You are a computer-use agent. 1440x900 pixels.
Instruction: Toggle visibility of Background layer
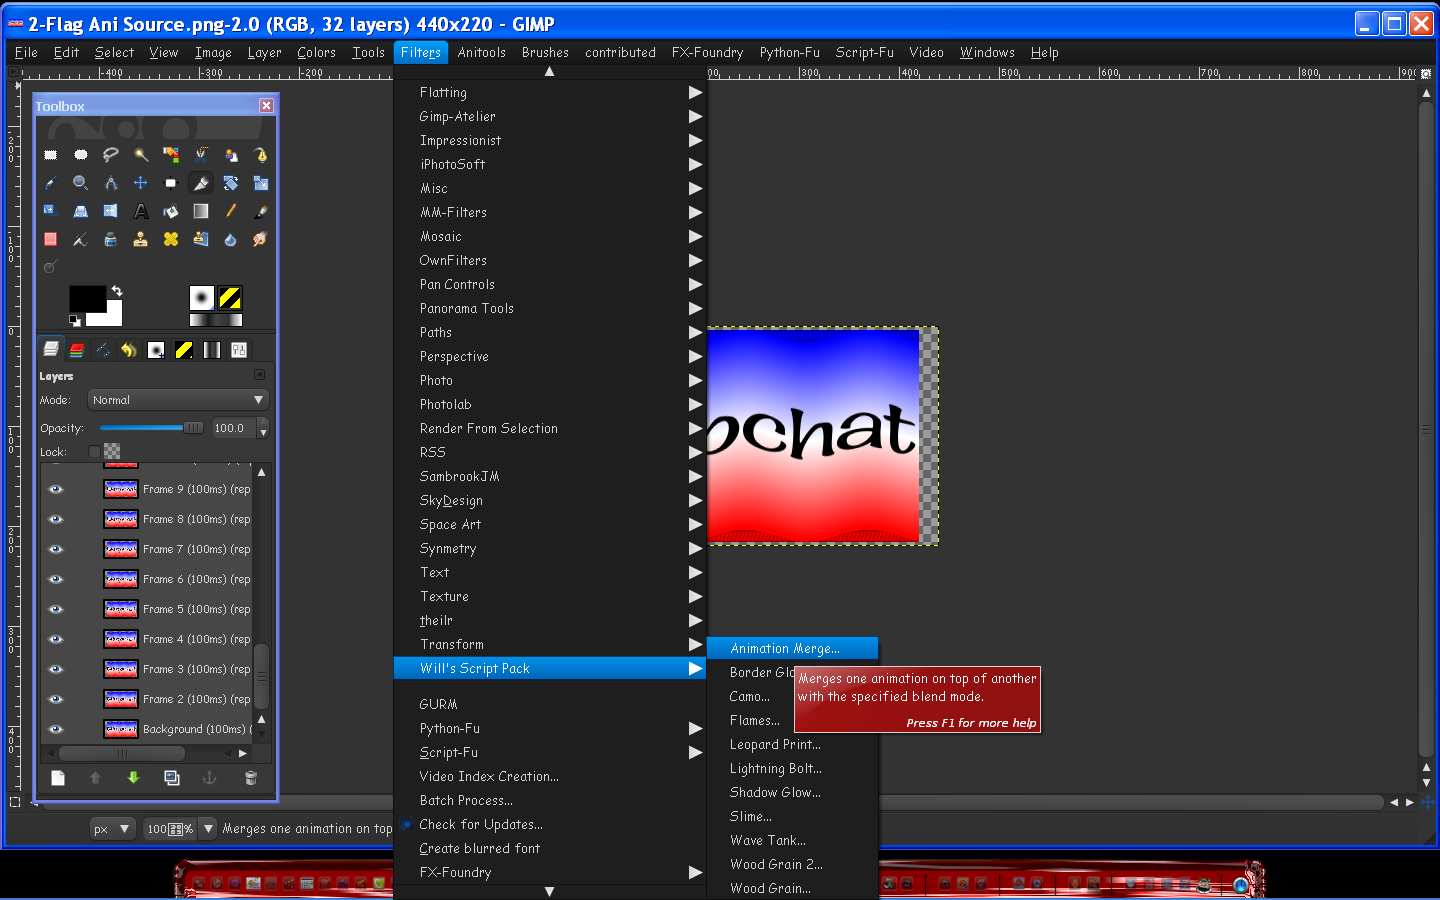tap(56, 729)
